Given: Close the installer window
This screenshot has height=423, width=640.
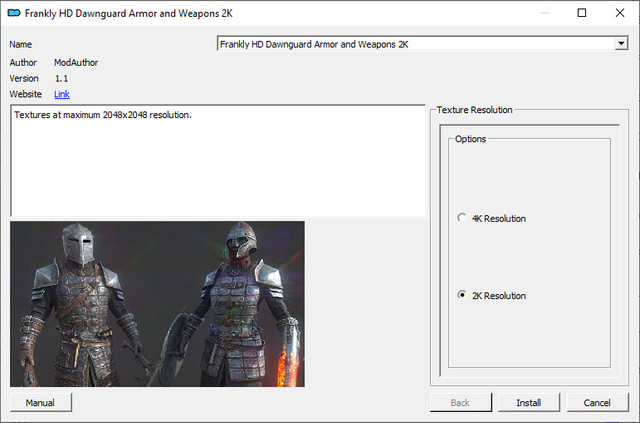Looking at the screenshot, I should point(620,13).
